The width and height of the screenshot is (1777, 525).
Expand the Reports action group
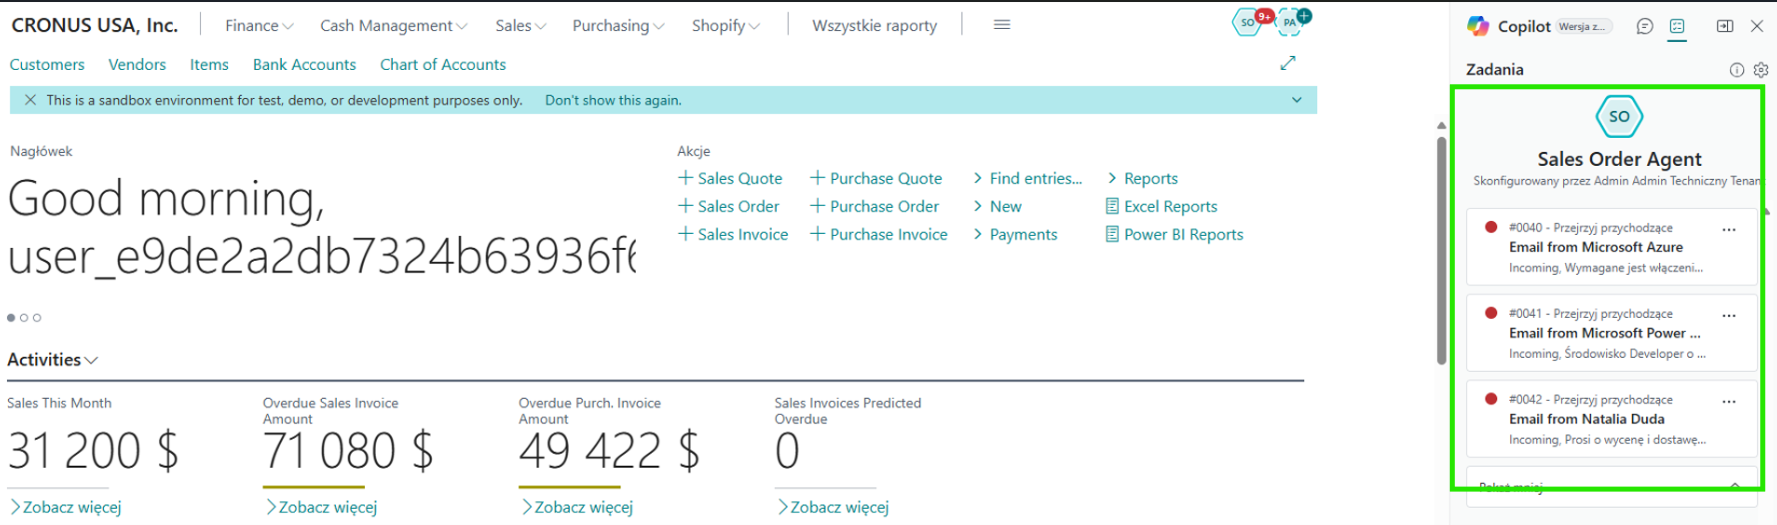1142,178
